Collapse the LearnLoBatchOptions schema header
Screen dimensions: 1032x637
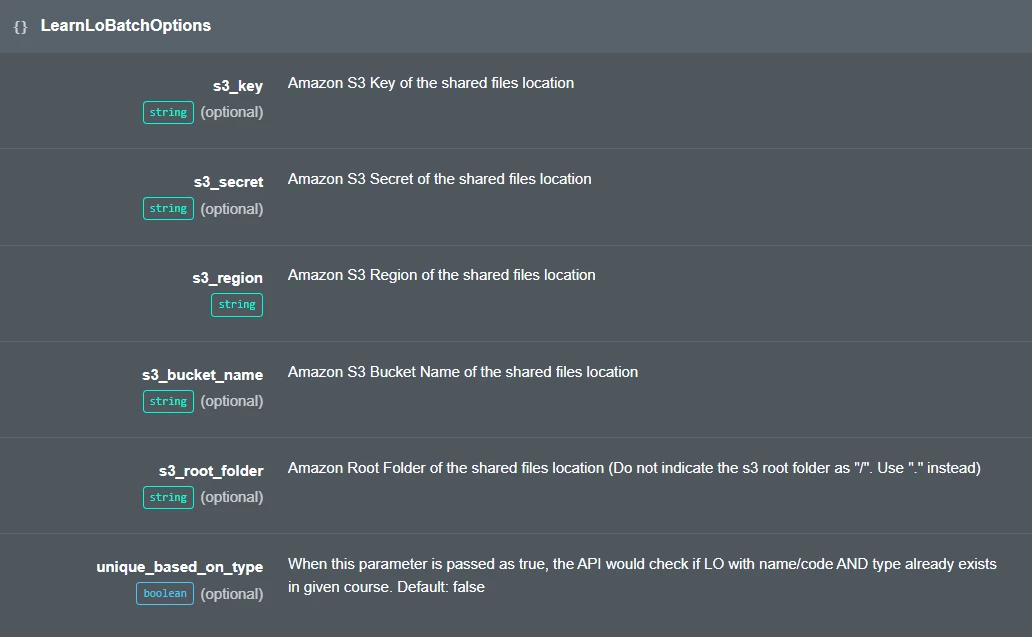(125, 26)
